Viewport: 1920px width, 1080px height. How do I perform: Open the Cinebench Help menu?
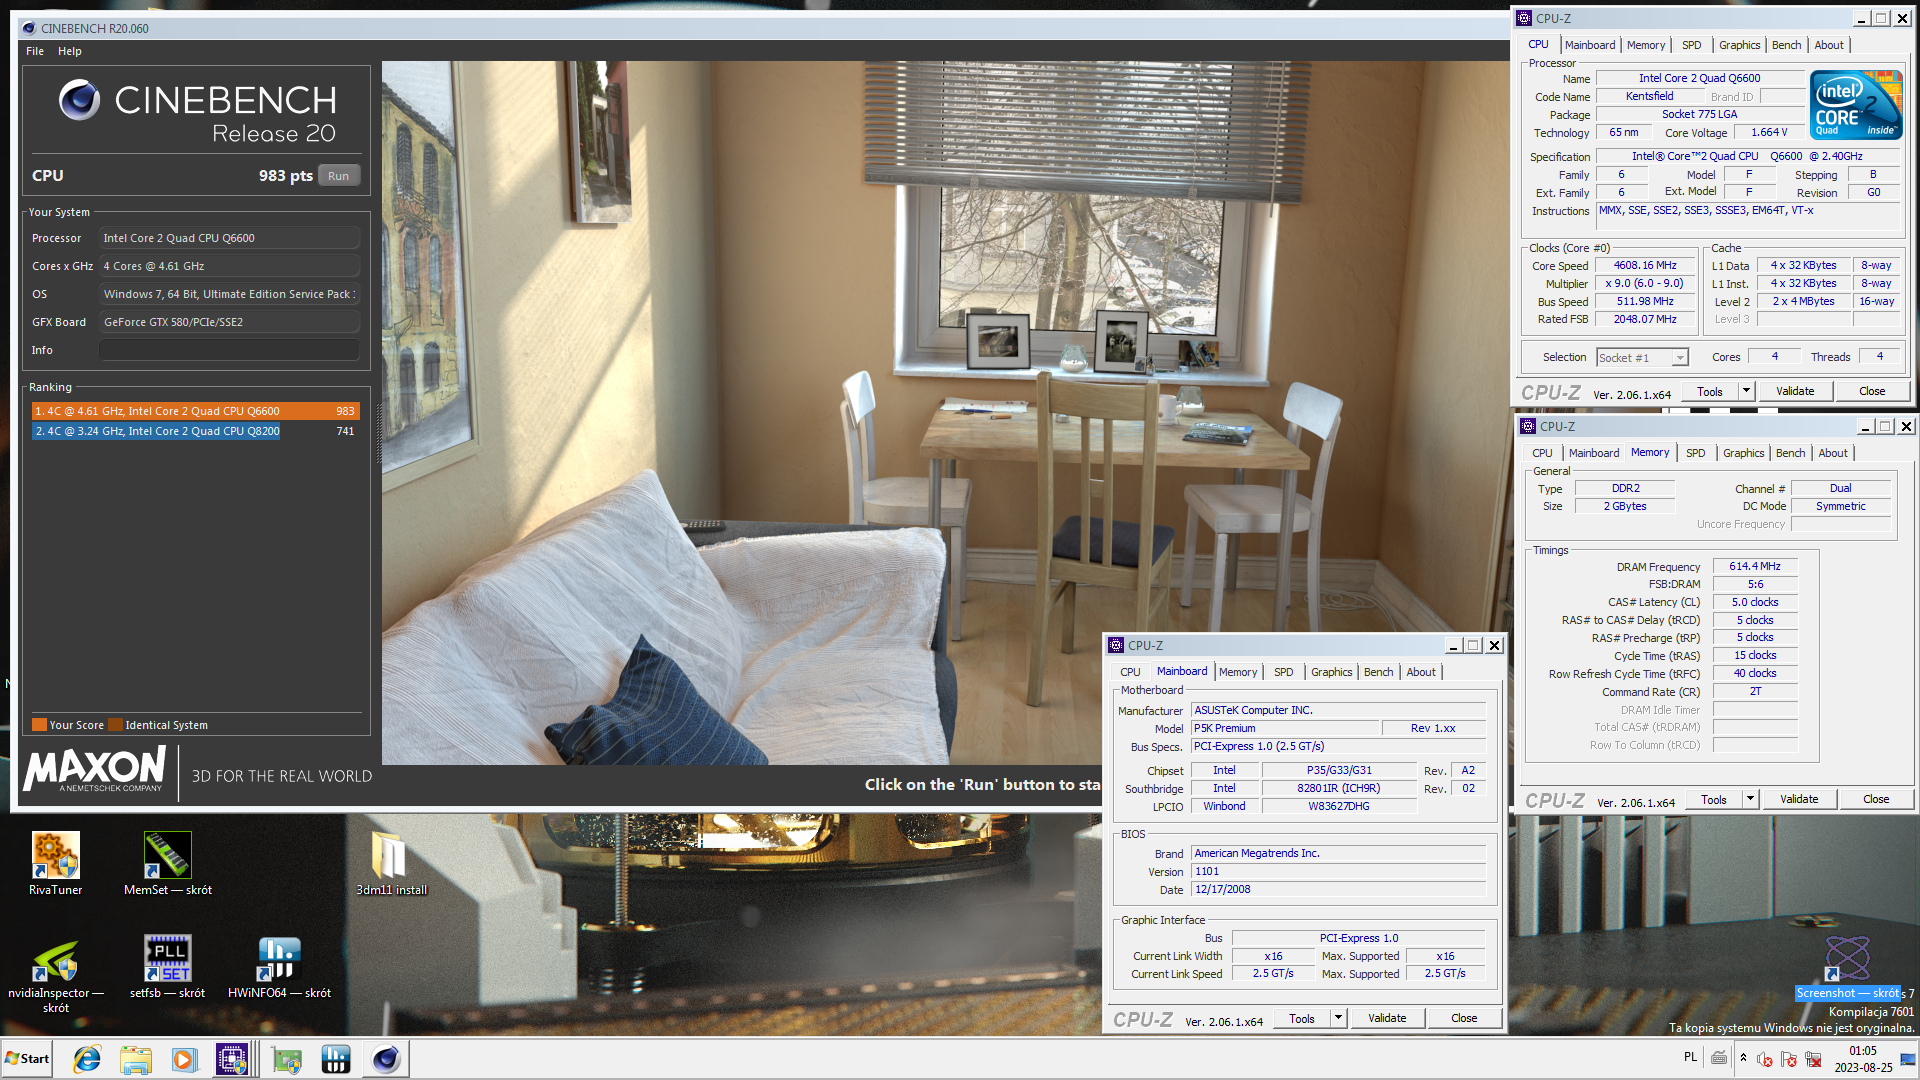pyautogui.click(x=70, y=51)
